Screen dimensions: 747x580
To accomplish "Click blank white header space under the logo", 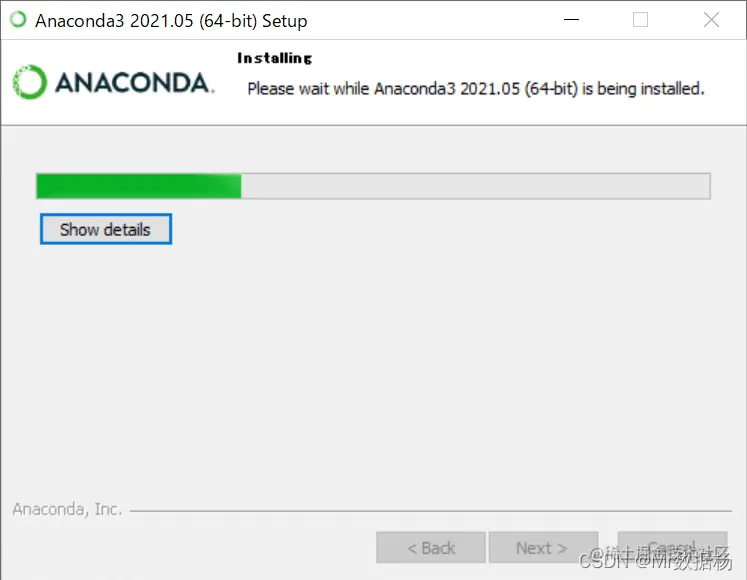I will pos(114,113).
